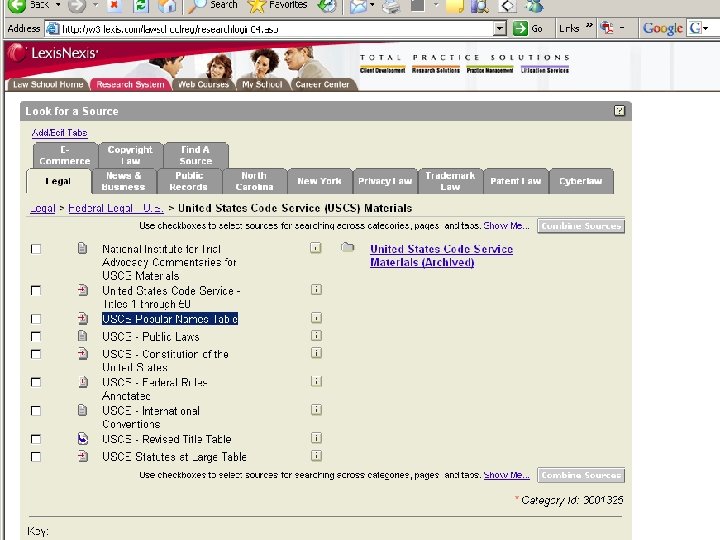The height and width of the screenshot is (540, 720).
Task: Click TOC icon beside USCS Statutes at Large
Action: coord(83,456)
